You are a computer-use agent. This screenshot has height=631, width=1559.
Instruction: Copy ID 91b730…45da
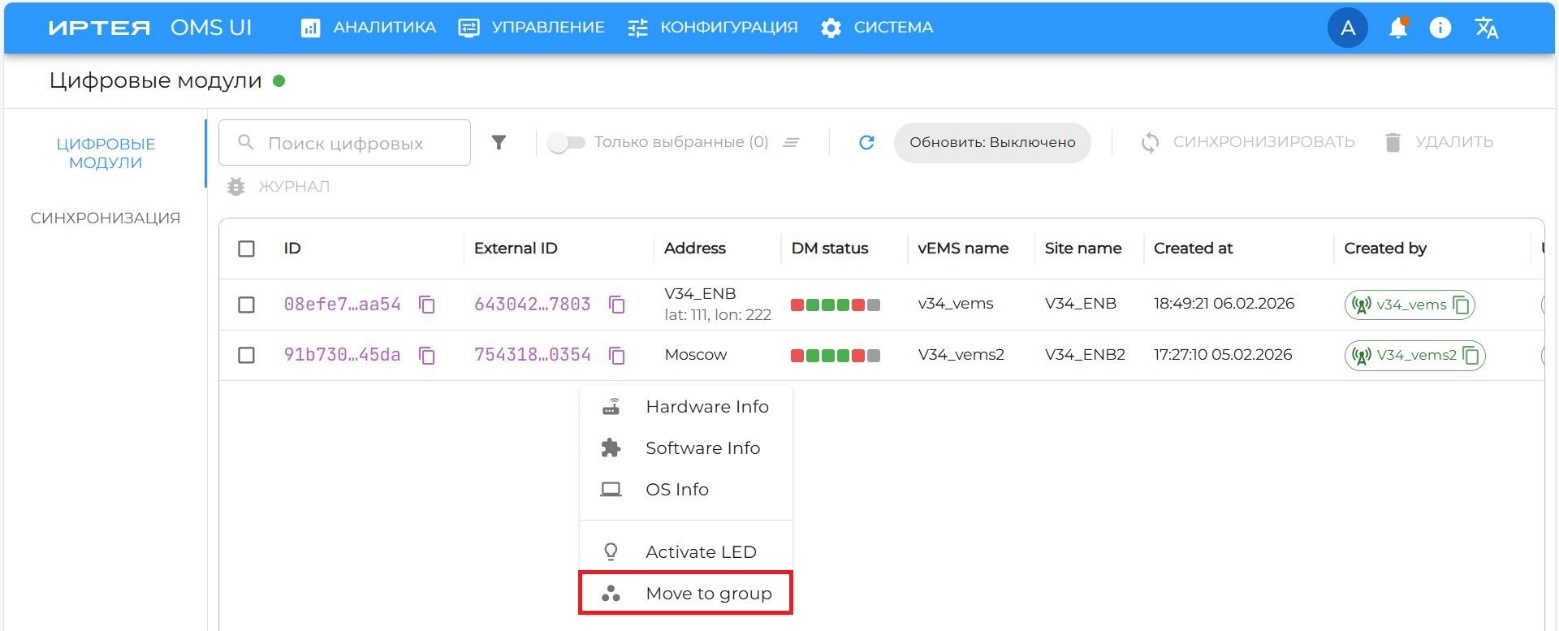point(427,355)
